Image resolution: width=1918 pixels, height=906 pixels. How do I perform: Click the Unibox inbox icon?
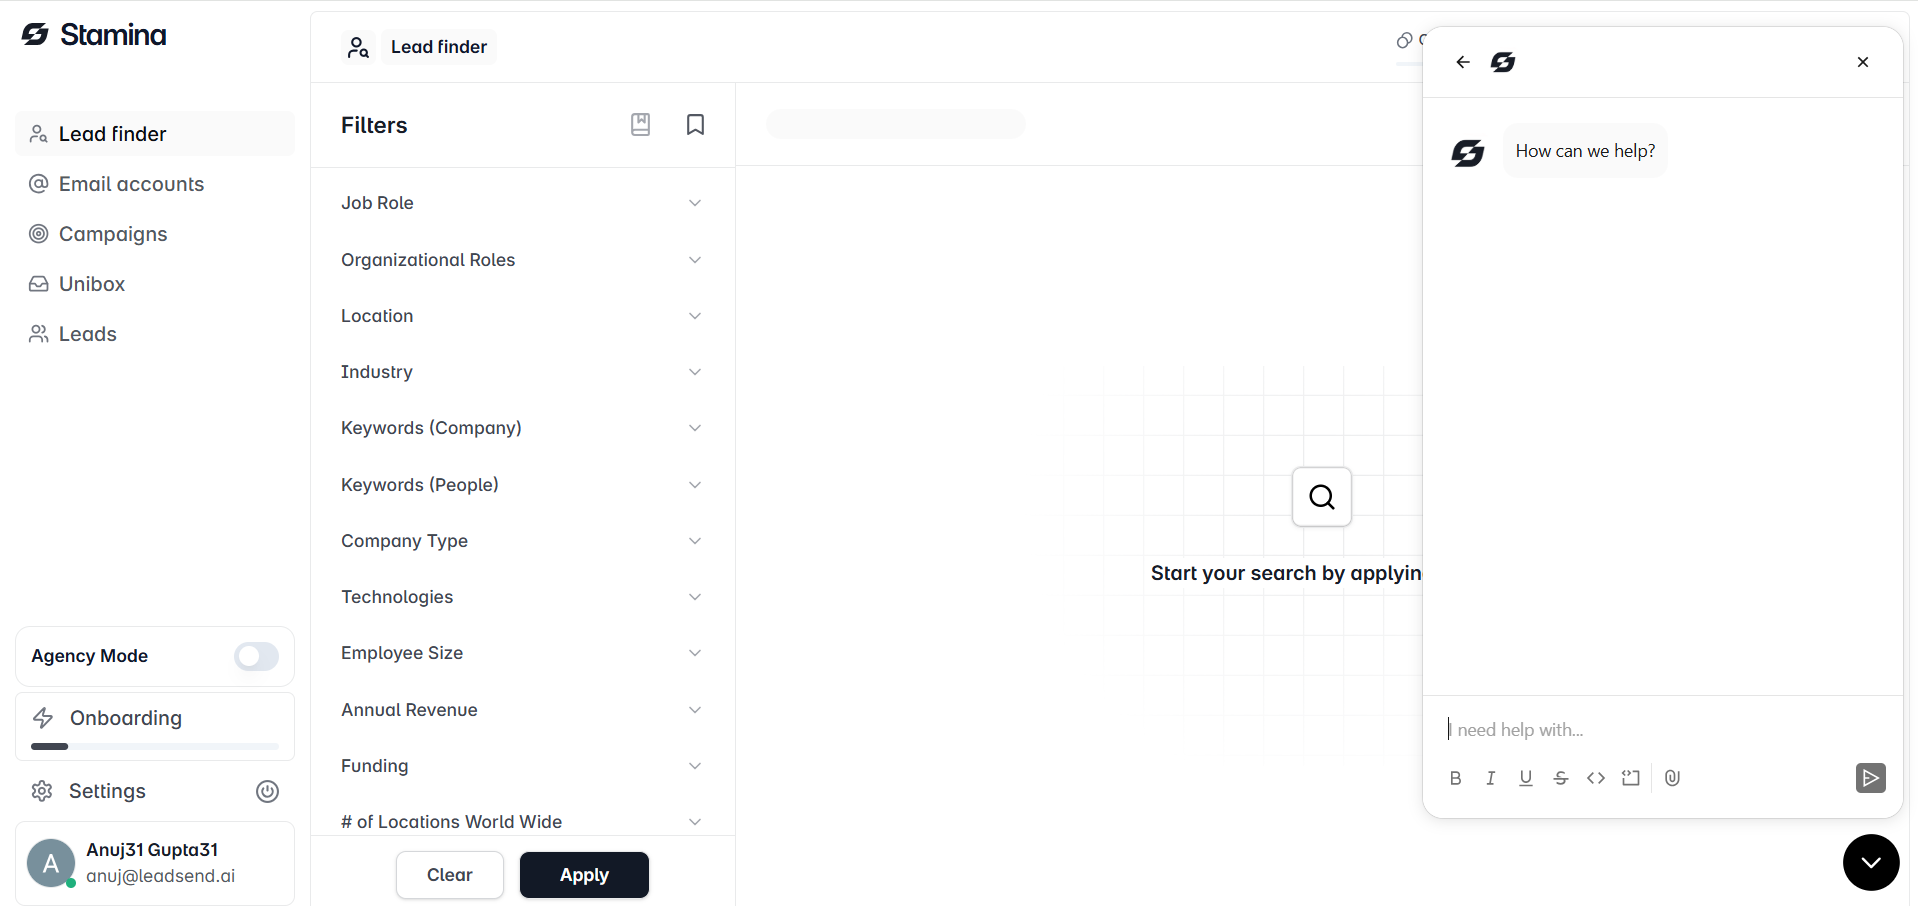pos(39,284)
